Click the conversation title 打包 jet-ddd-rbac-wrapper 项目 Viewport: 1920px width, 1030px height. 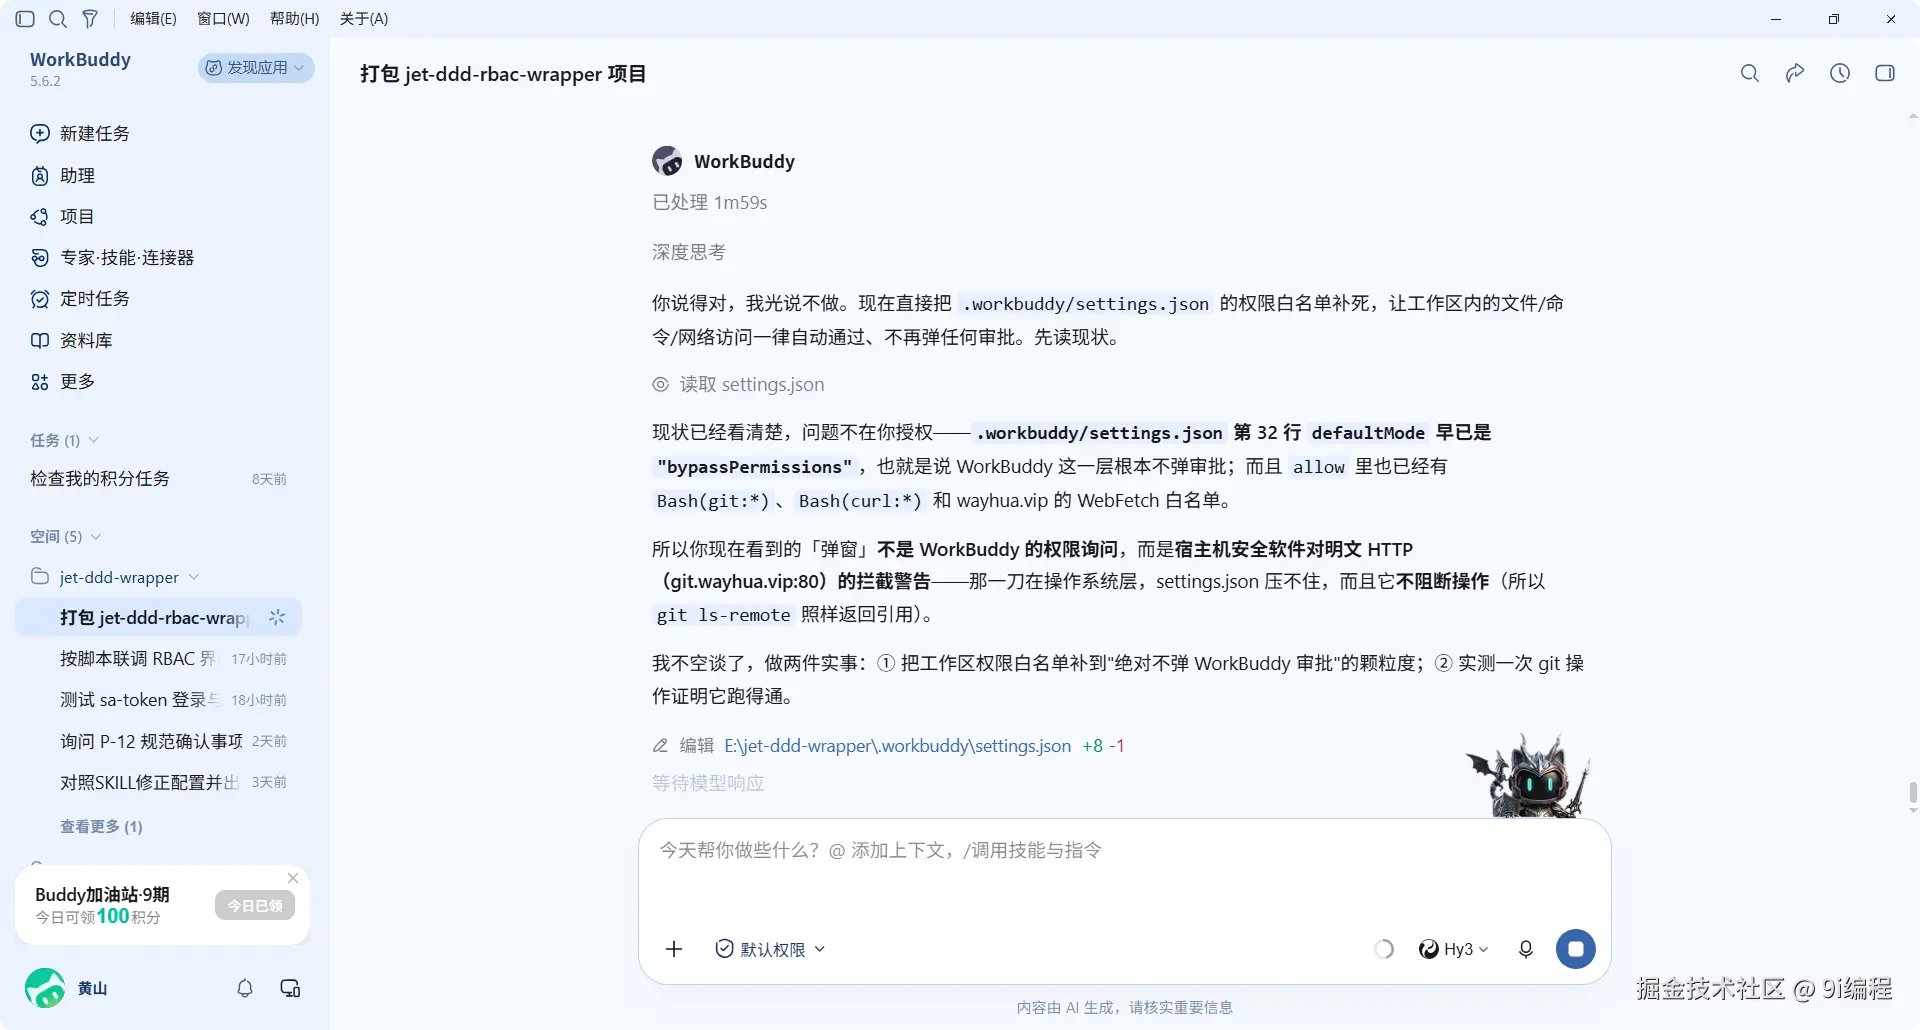pos(503,74)
